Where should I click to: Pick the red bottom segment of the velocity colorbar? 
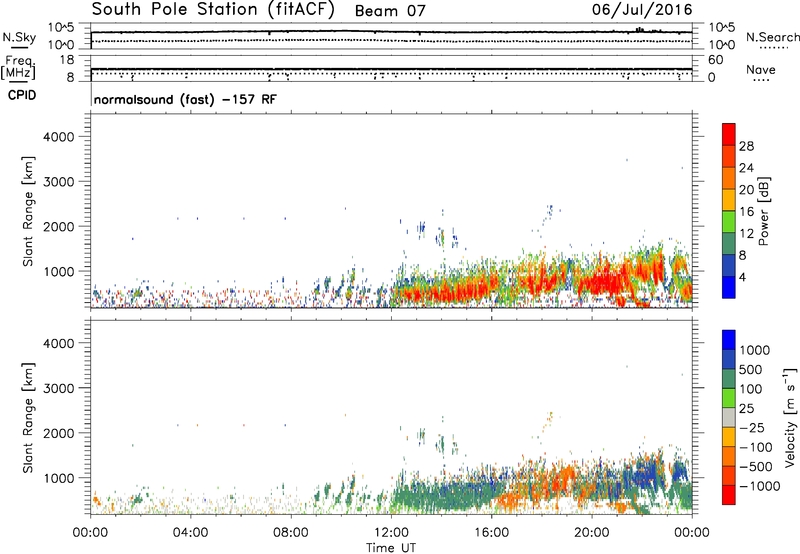(x=729, y=495)
